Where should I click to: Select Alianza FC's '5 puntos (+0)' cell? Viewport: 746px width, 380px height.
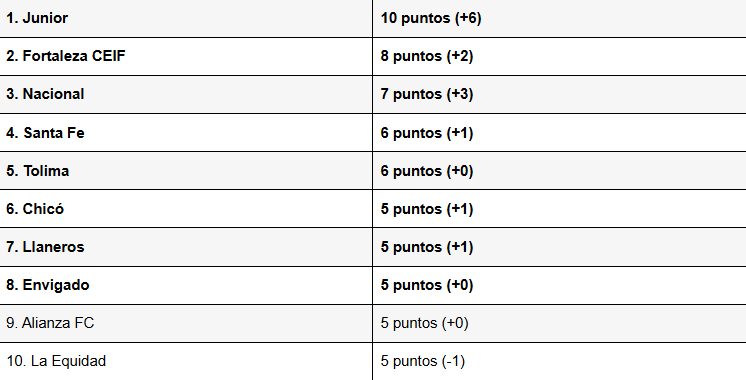point(560,323)
